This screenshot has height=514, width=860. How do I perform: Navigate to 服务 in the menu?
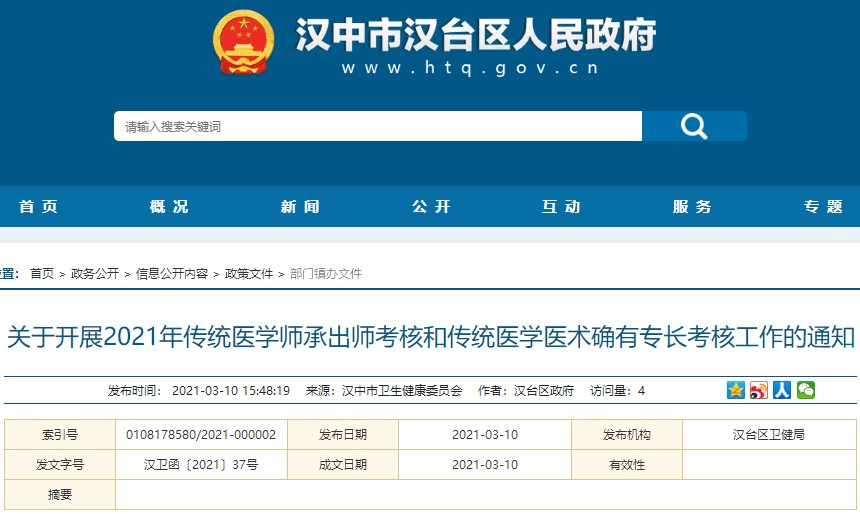692,207
